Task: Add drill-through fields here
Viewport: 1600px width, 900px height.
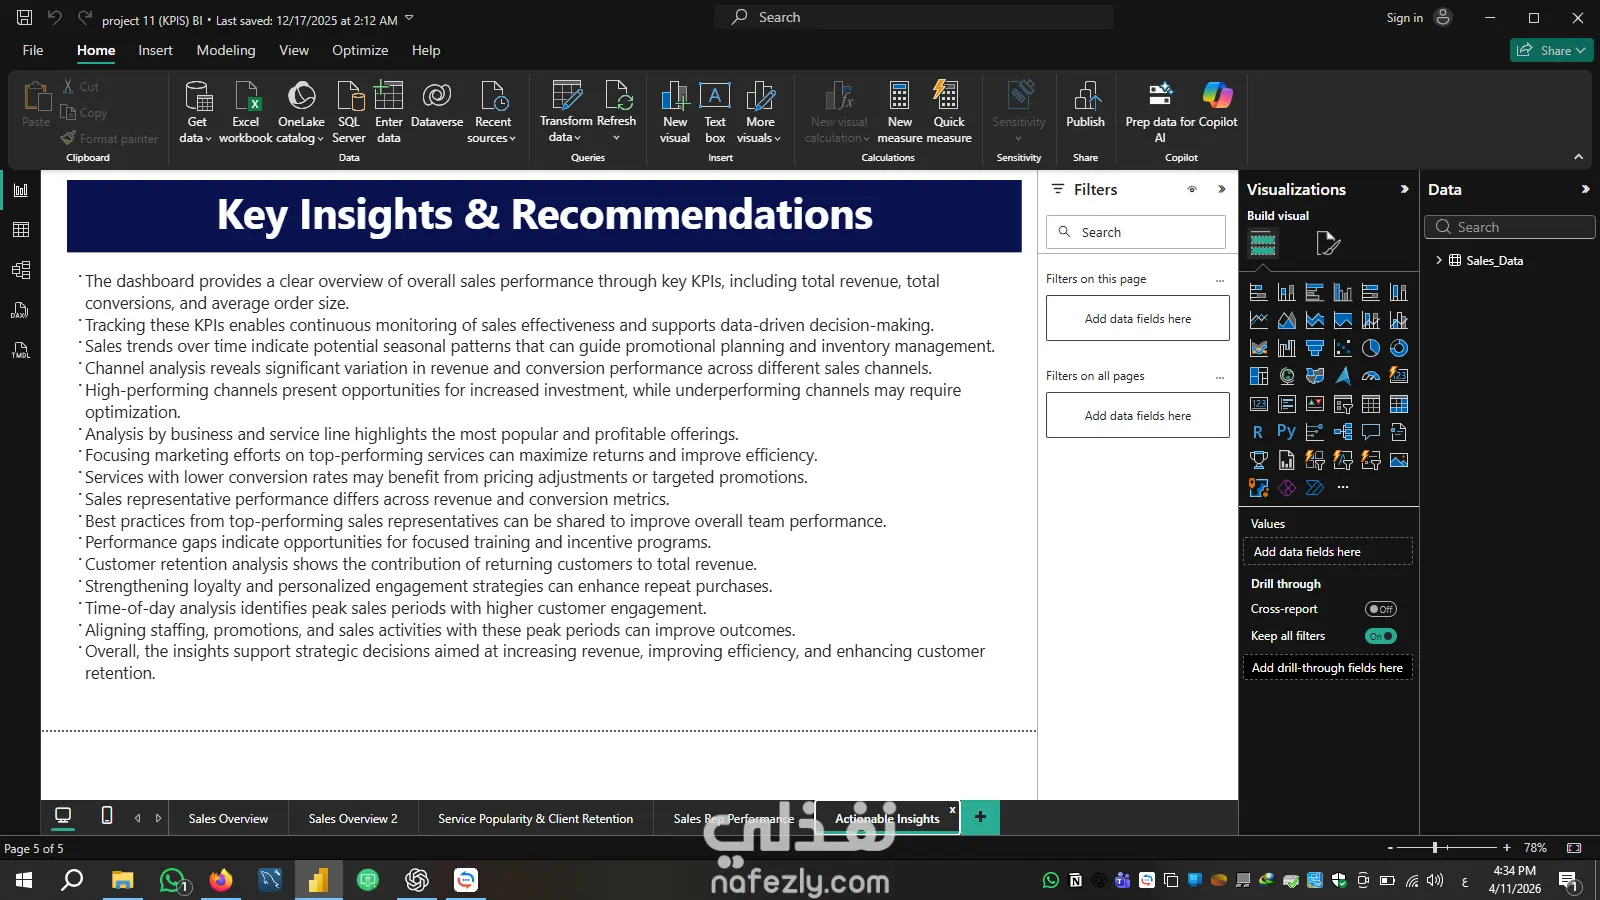Action: click(1327, 668)
